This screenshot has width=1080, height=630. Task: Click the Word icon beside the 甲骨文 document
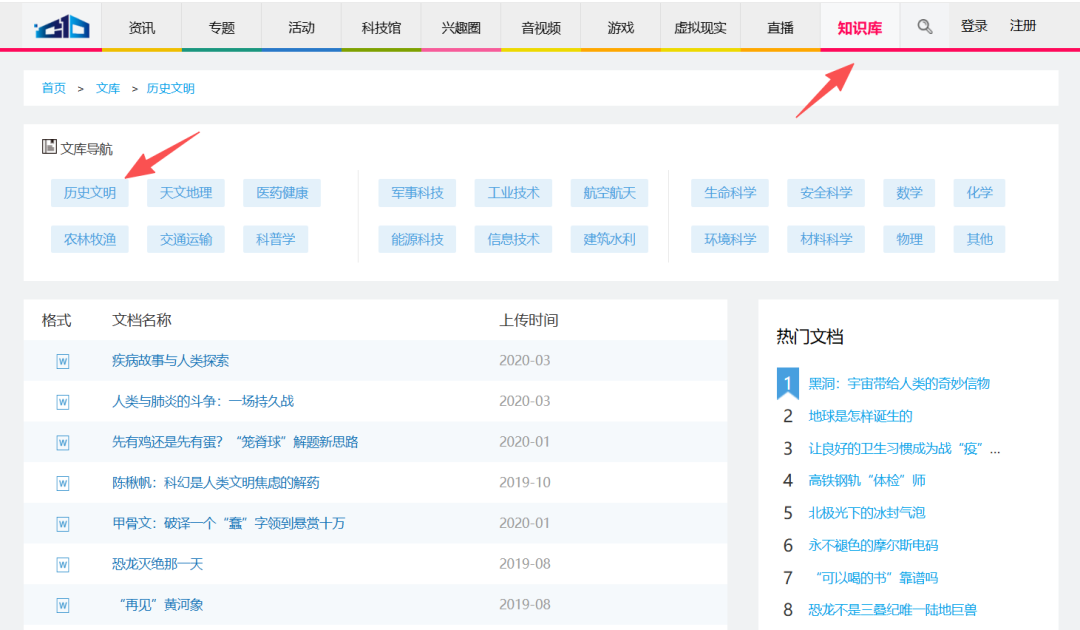coord(63,523)
